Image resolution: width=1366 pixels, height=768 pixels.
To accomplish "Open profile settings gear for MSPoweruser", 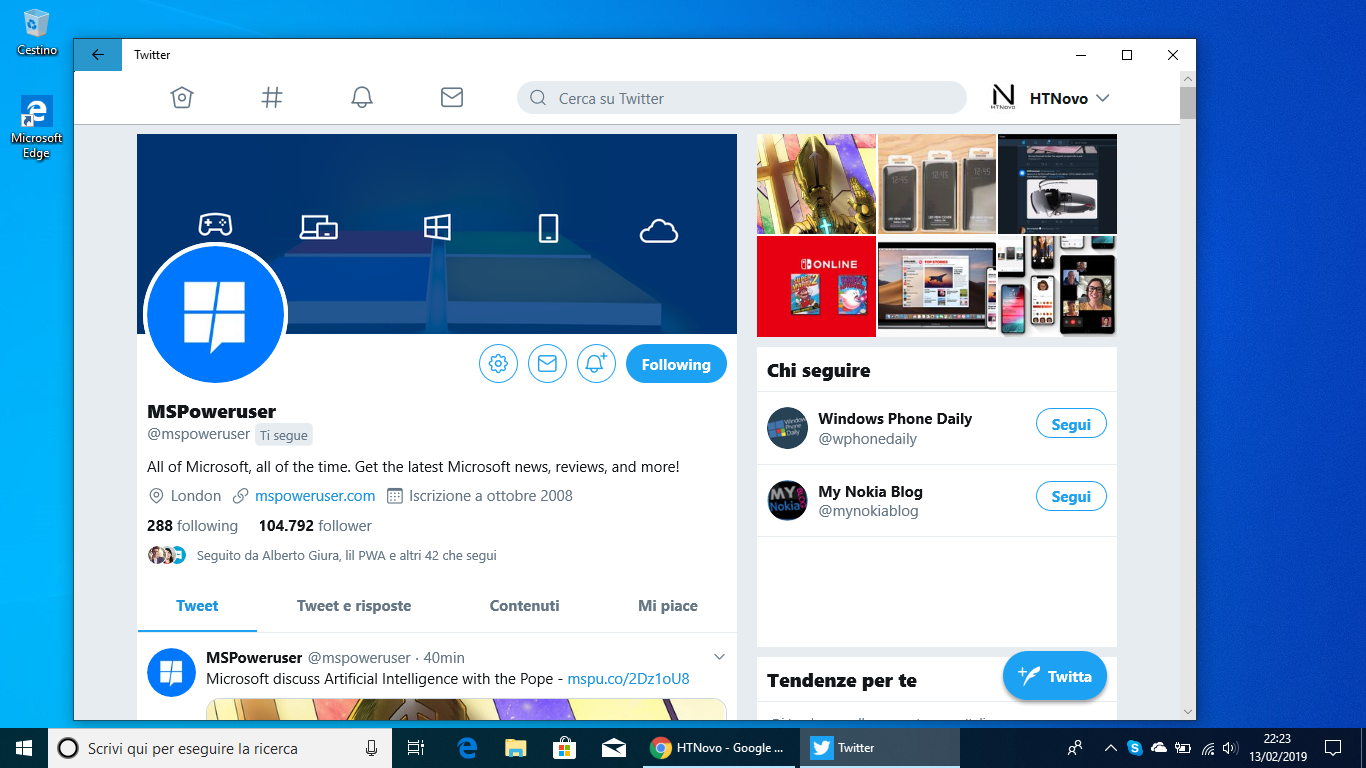I will (498, 364).
